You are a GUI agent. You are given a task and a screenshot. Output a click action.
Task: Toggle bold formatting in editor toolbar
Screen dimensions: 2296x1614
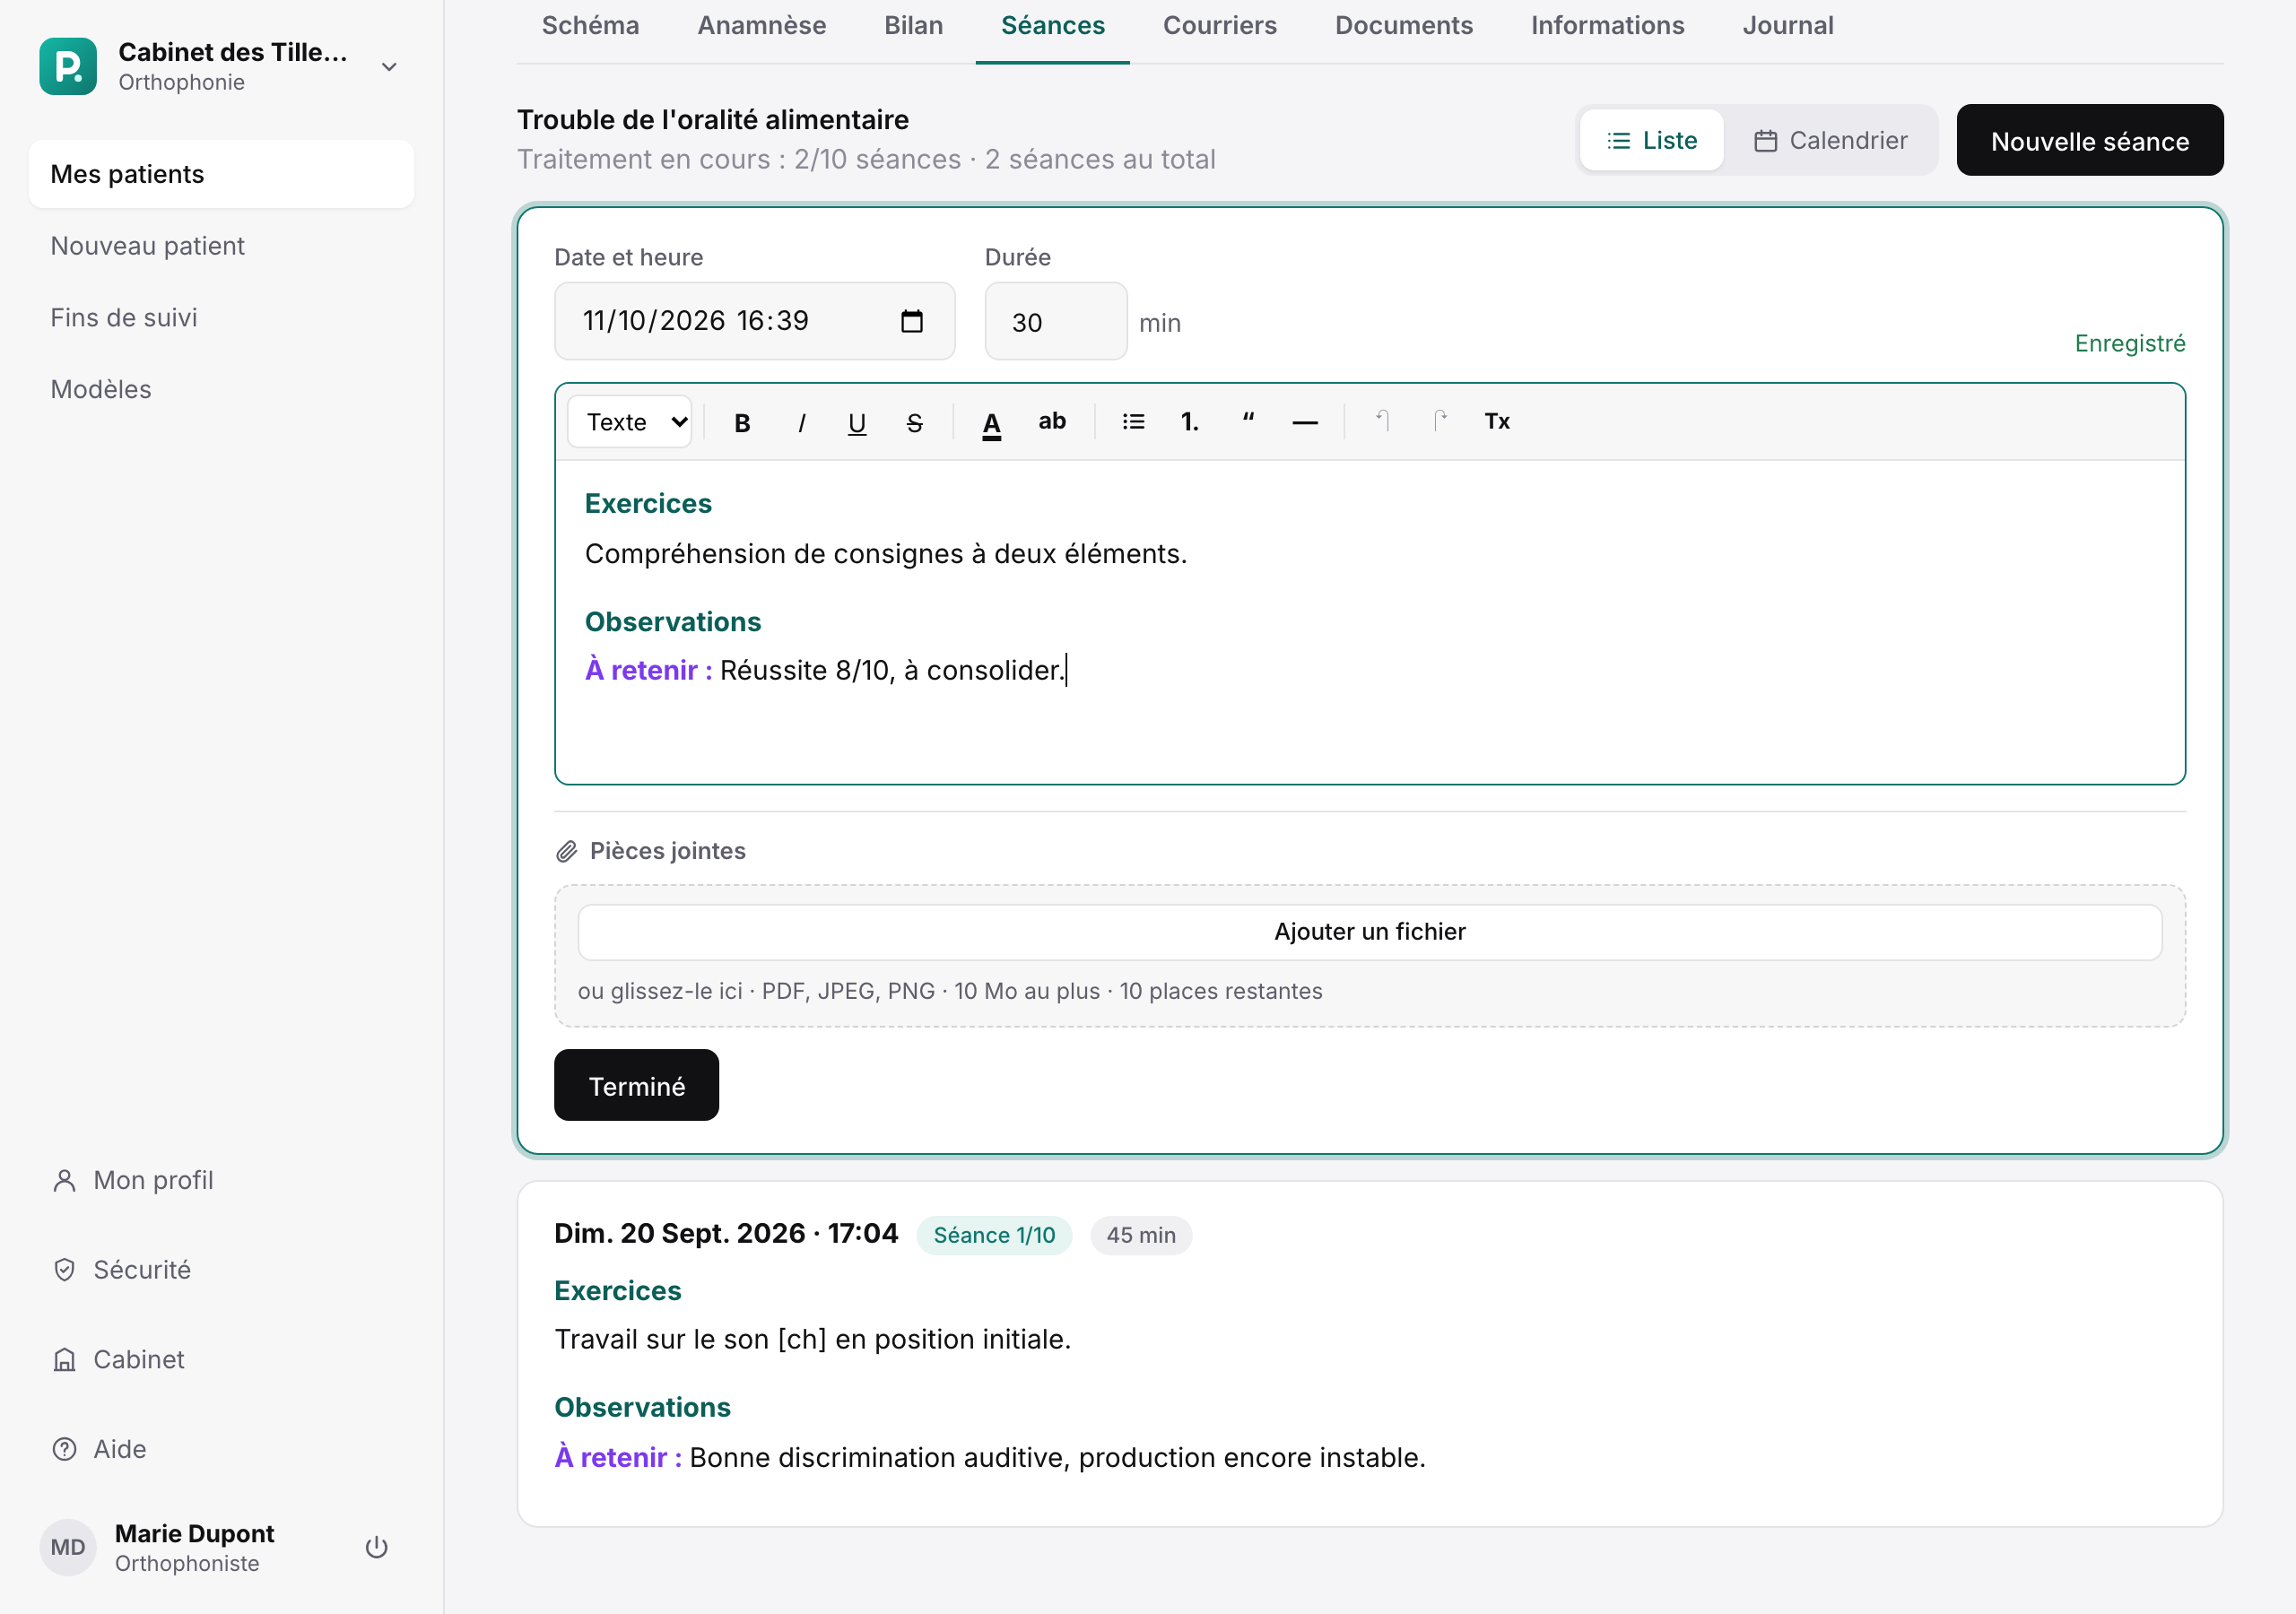742,423
